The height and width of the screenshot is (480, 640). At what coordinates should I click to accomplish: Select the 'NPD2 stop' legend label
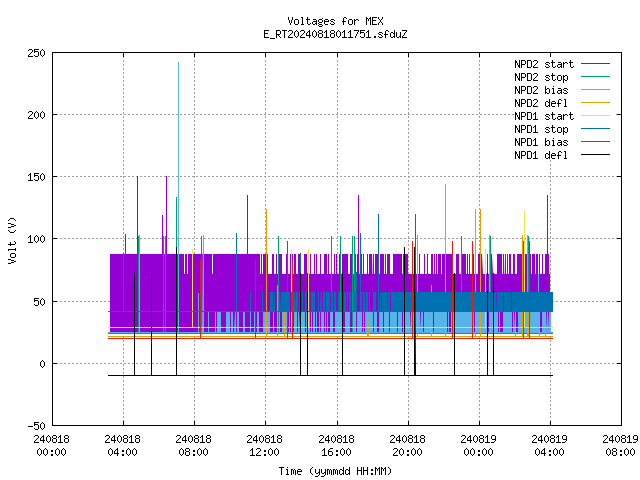click(541, 77)
